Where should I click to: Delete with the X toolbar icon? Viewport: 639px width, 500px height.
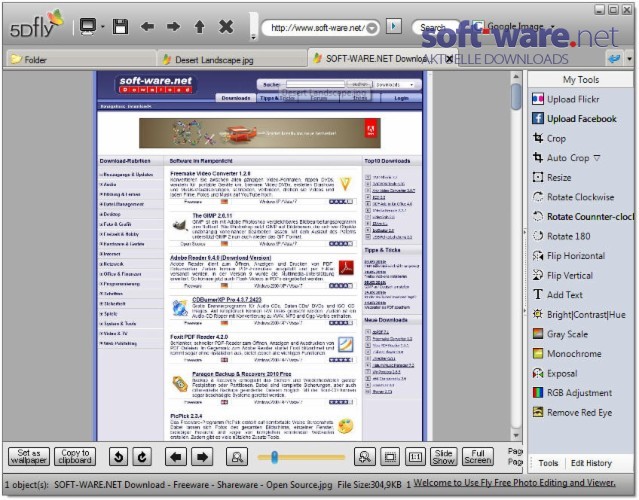(x=226, y=27)
